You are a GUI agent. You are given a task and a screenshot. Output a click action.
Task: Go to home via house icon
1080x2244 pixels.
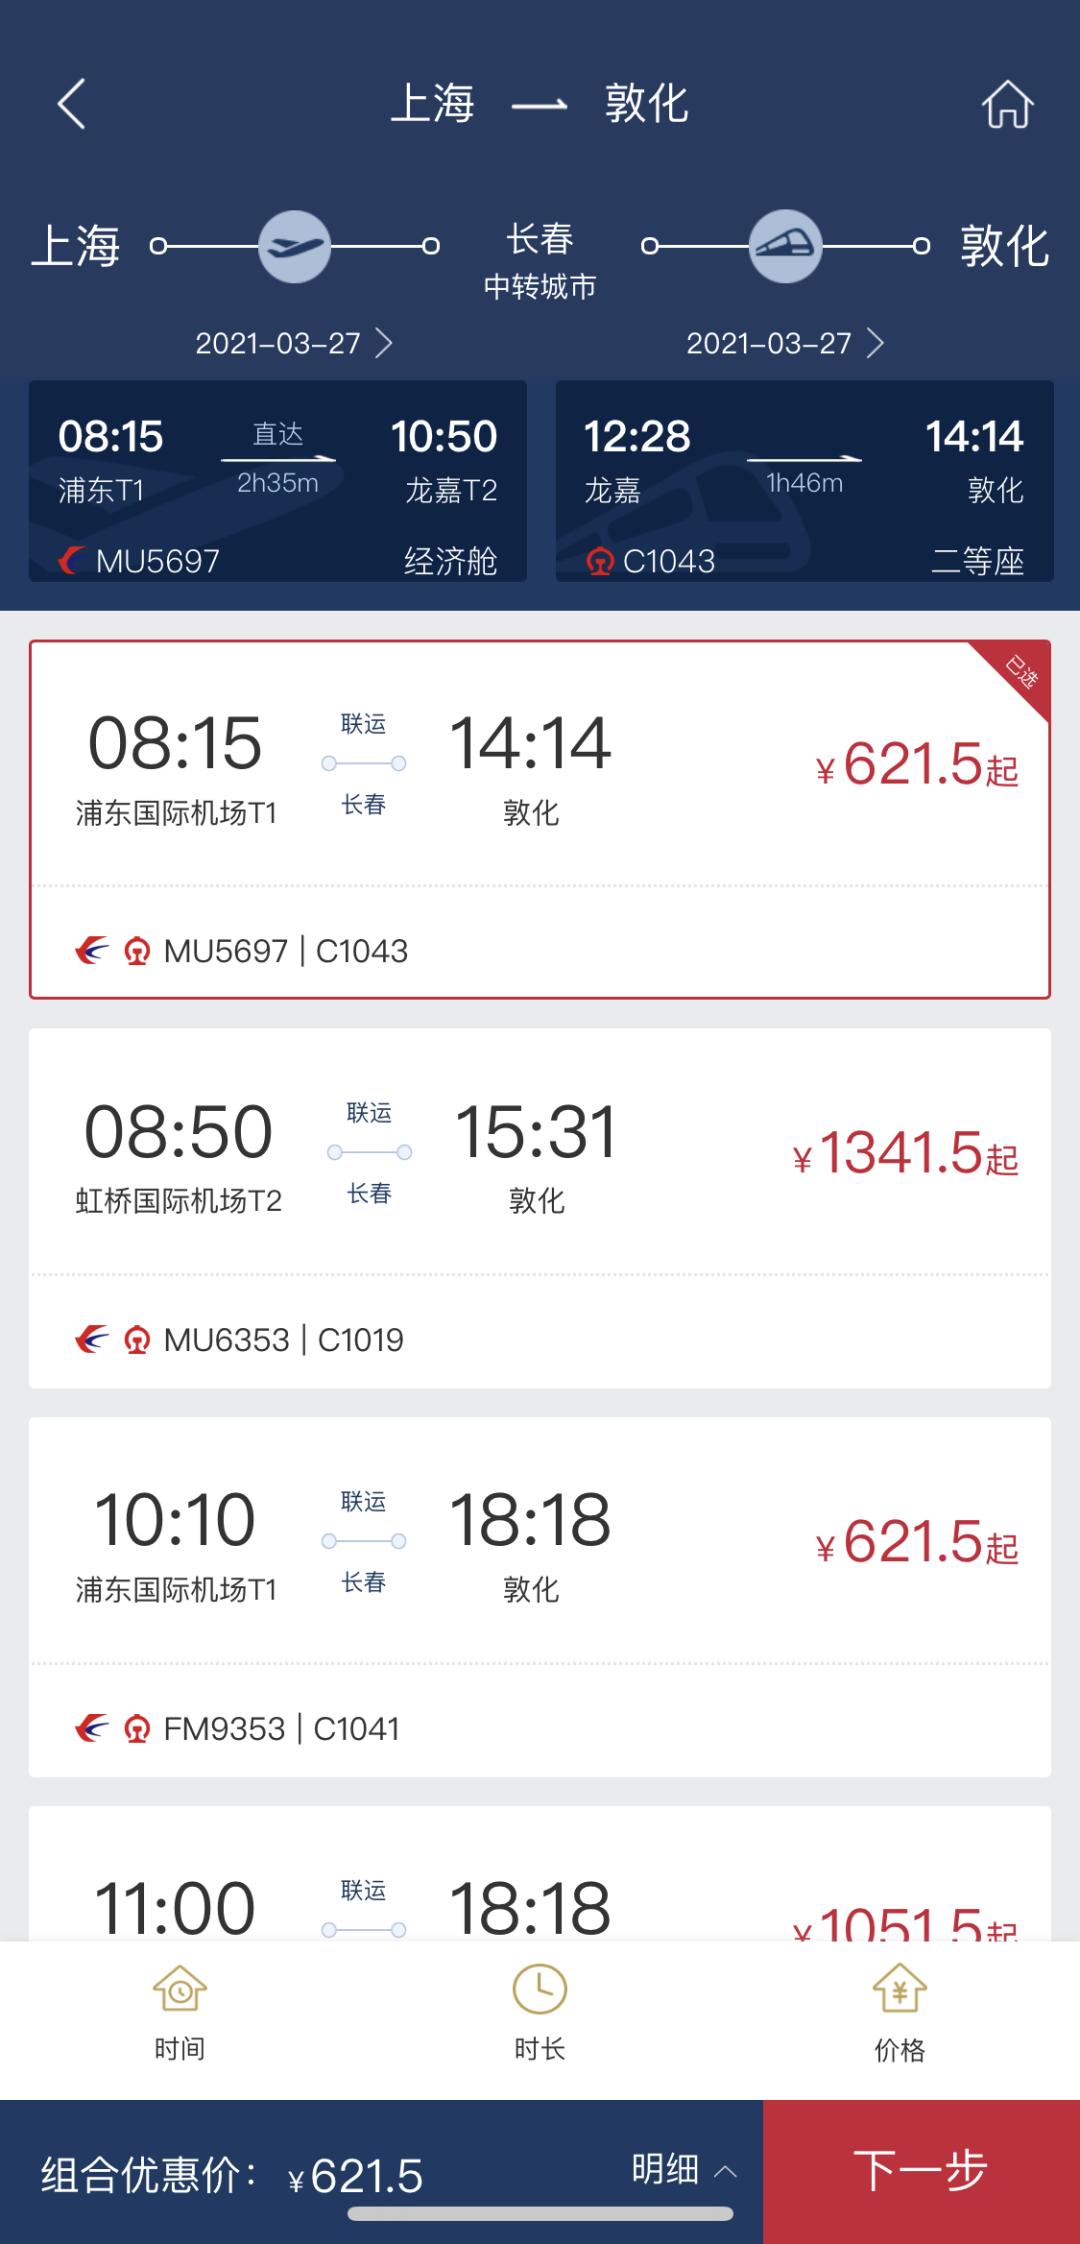[x=1007, y=104]
